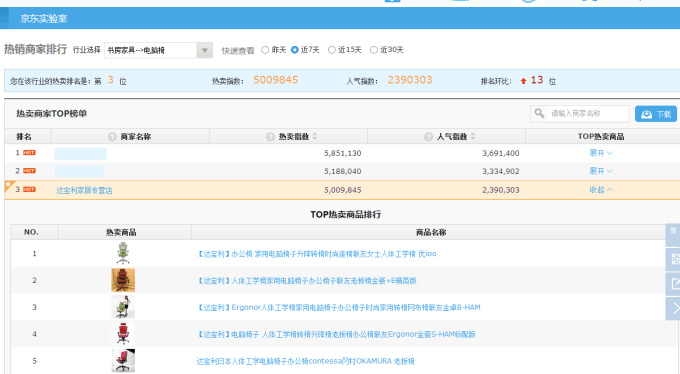Click the TOP热卖商品排行 heading
This screenshot has width=680, height=374.
pyautogui.click(x=346, y=214)
